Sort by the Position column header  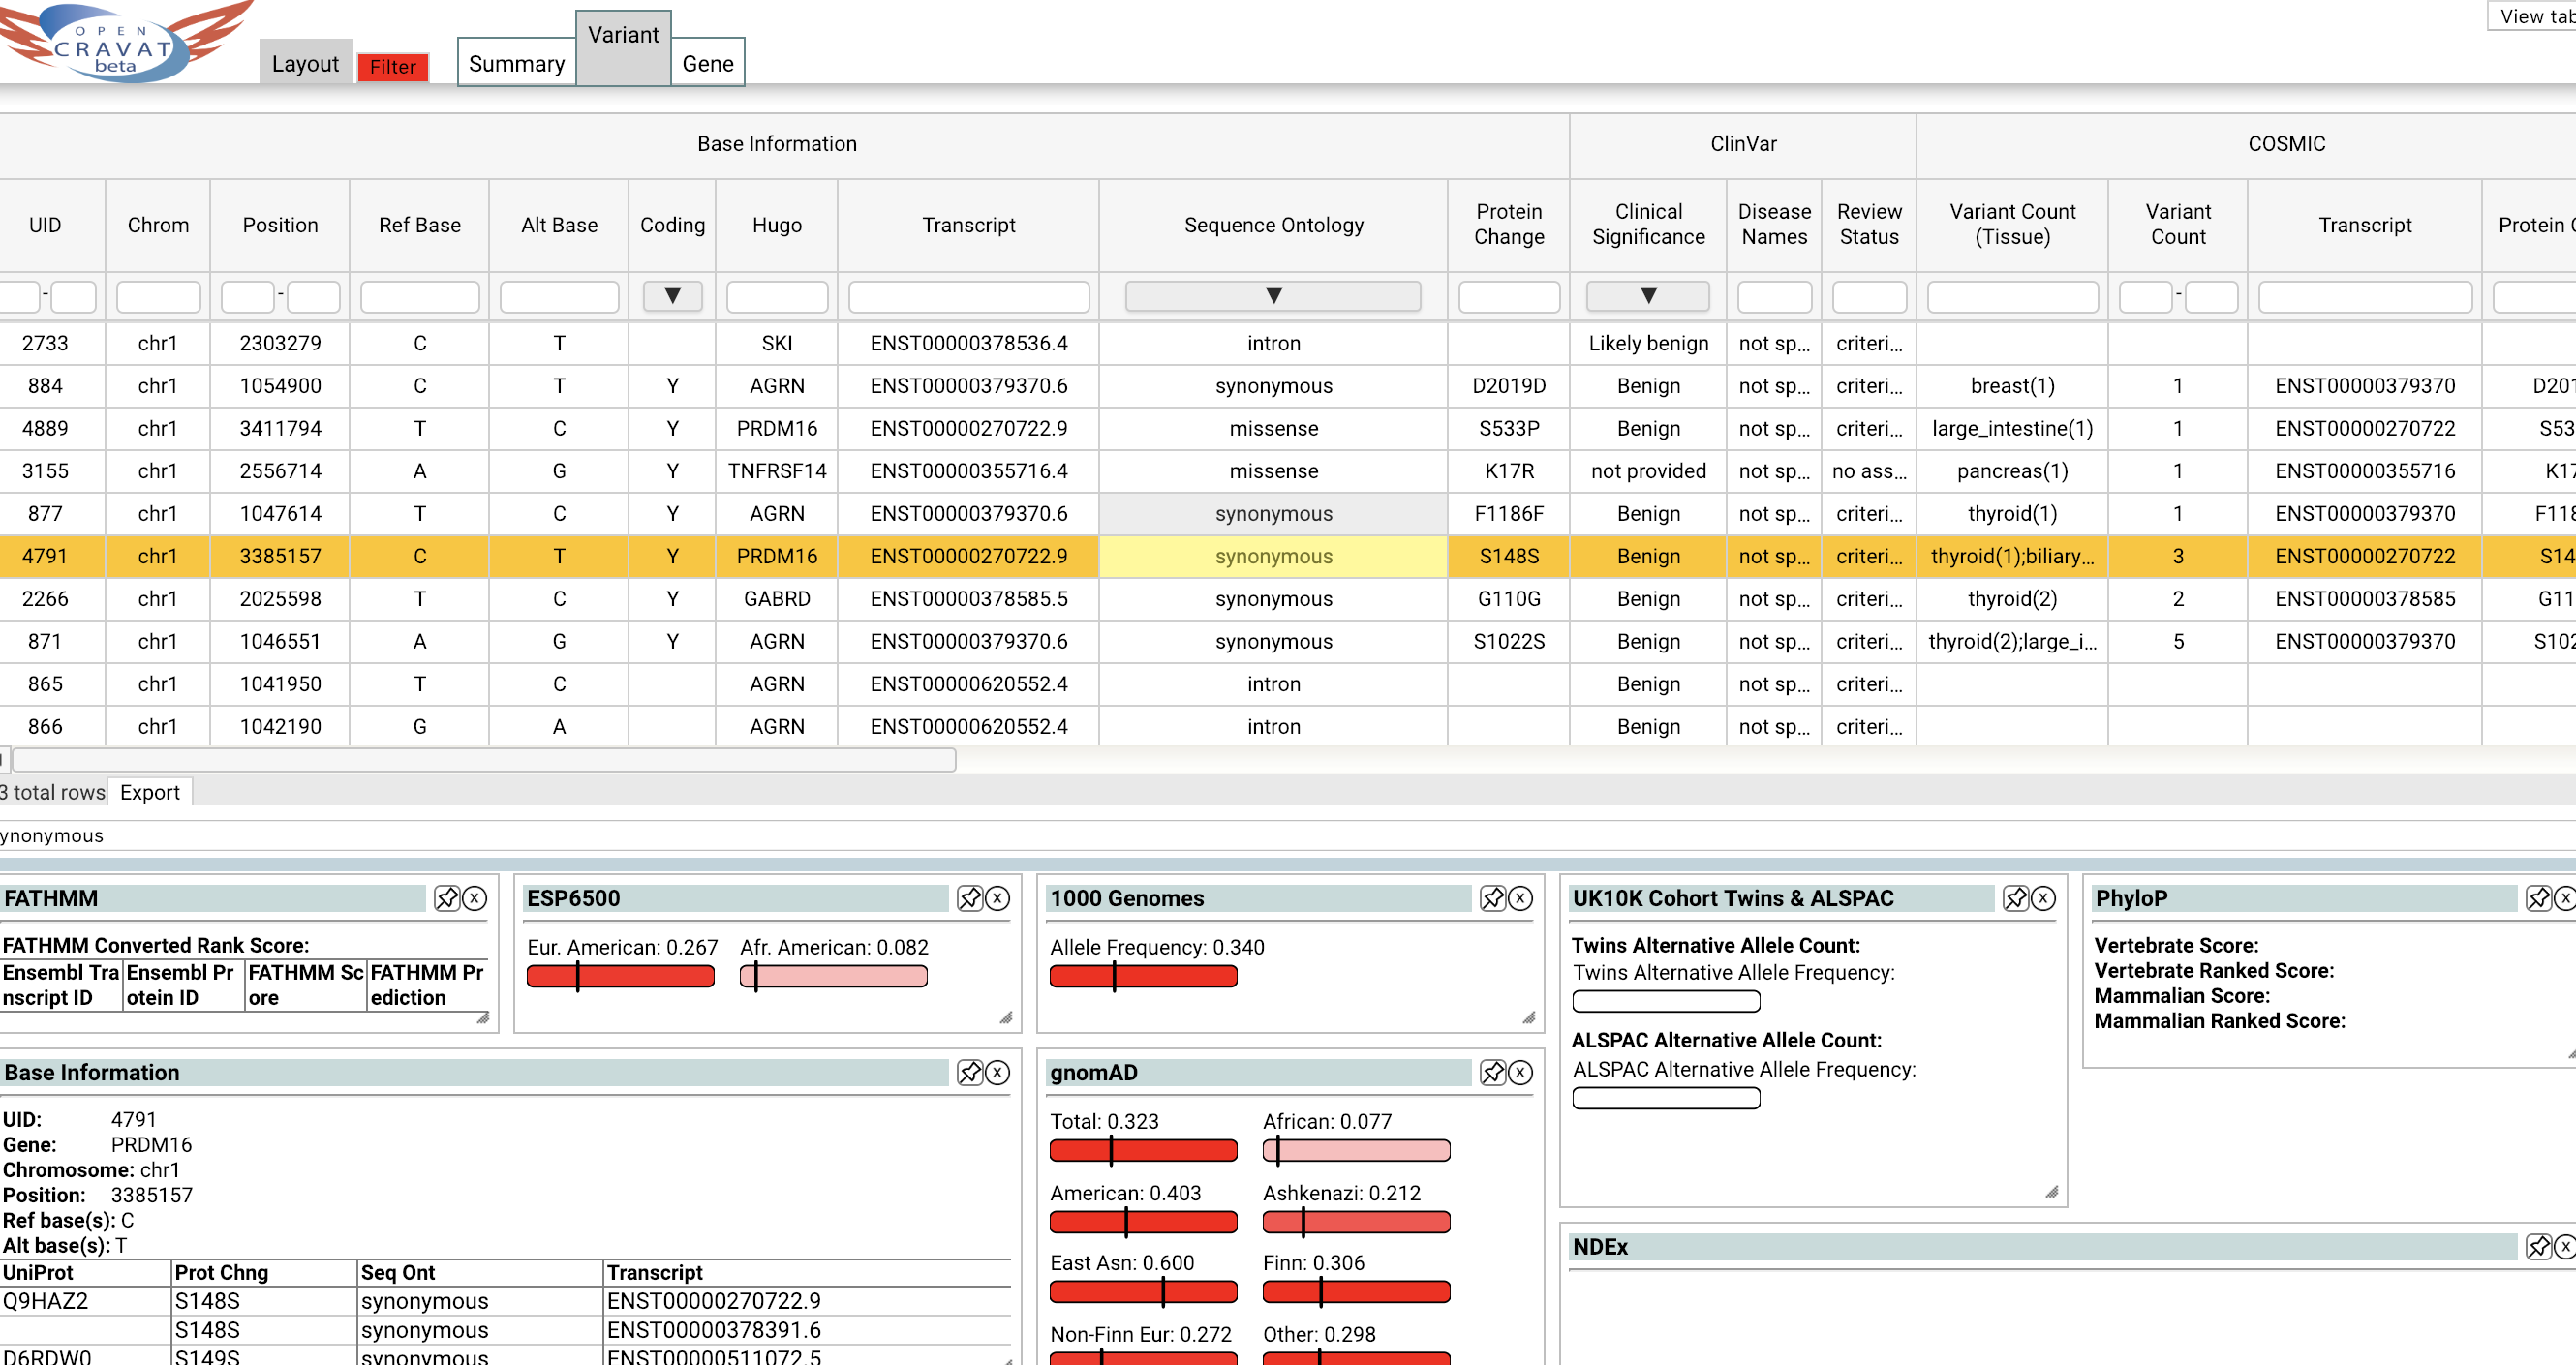pyautogui.click(x=280, y=225)
